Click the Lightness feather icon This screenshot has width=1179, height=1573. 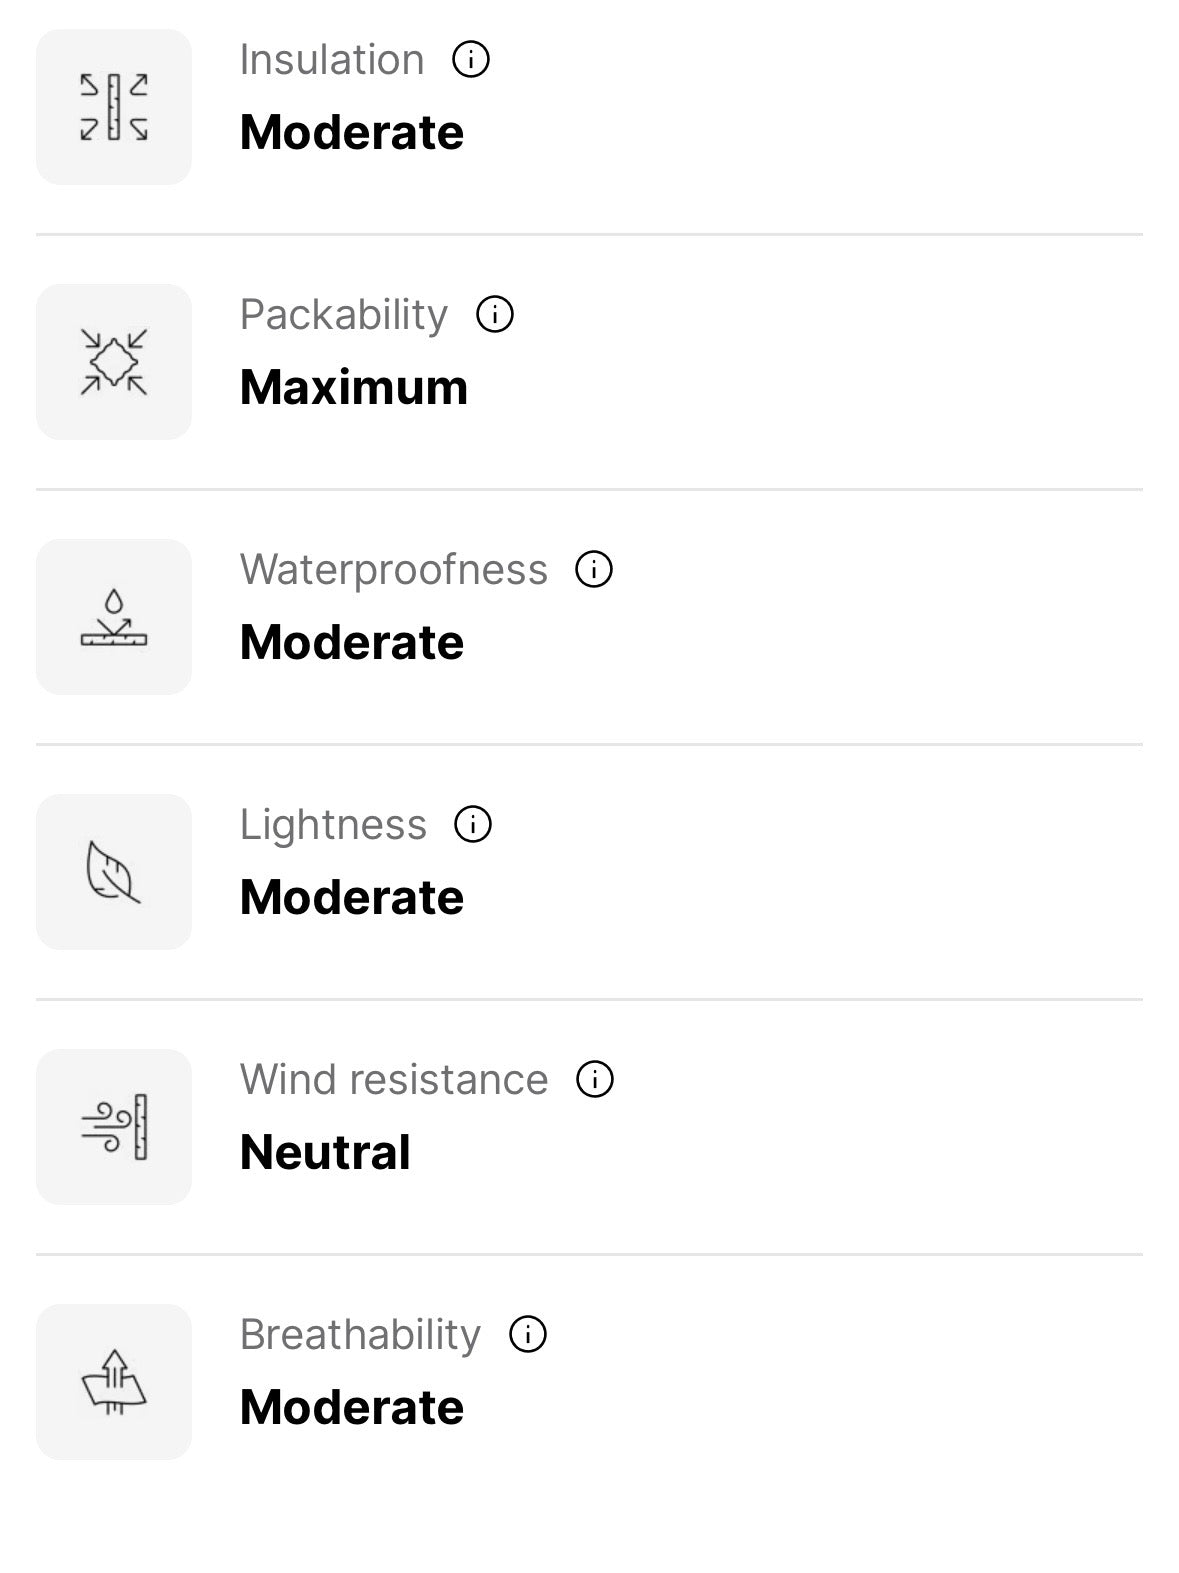pyautogui.click(x=114, y=872)
